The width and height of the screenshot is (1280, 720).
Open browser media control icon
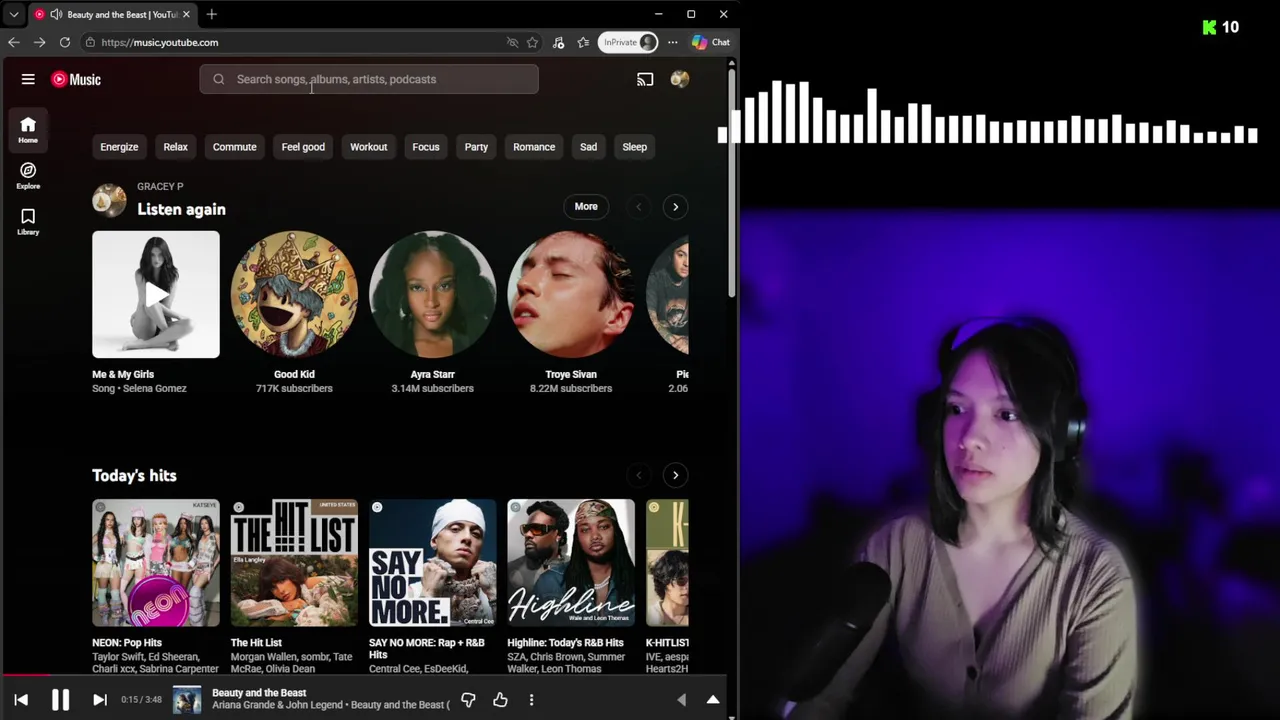tap(558, 42)
